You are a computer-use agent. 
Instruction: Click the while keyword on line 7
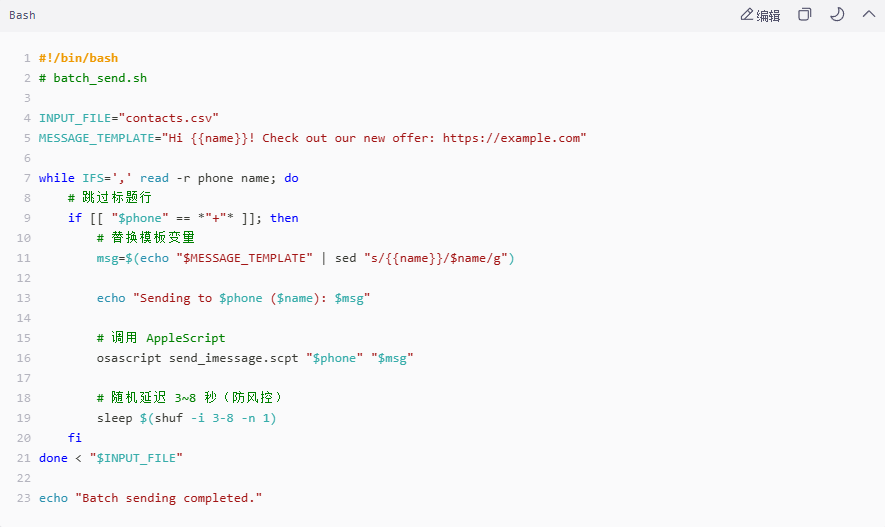coord(56,178)
